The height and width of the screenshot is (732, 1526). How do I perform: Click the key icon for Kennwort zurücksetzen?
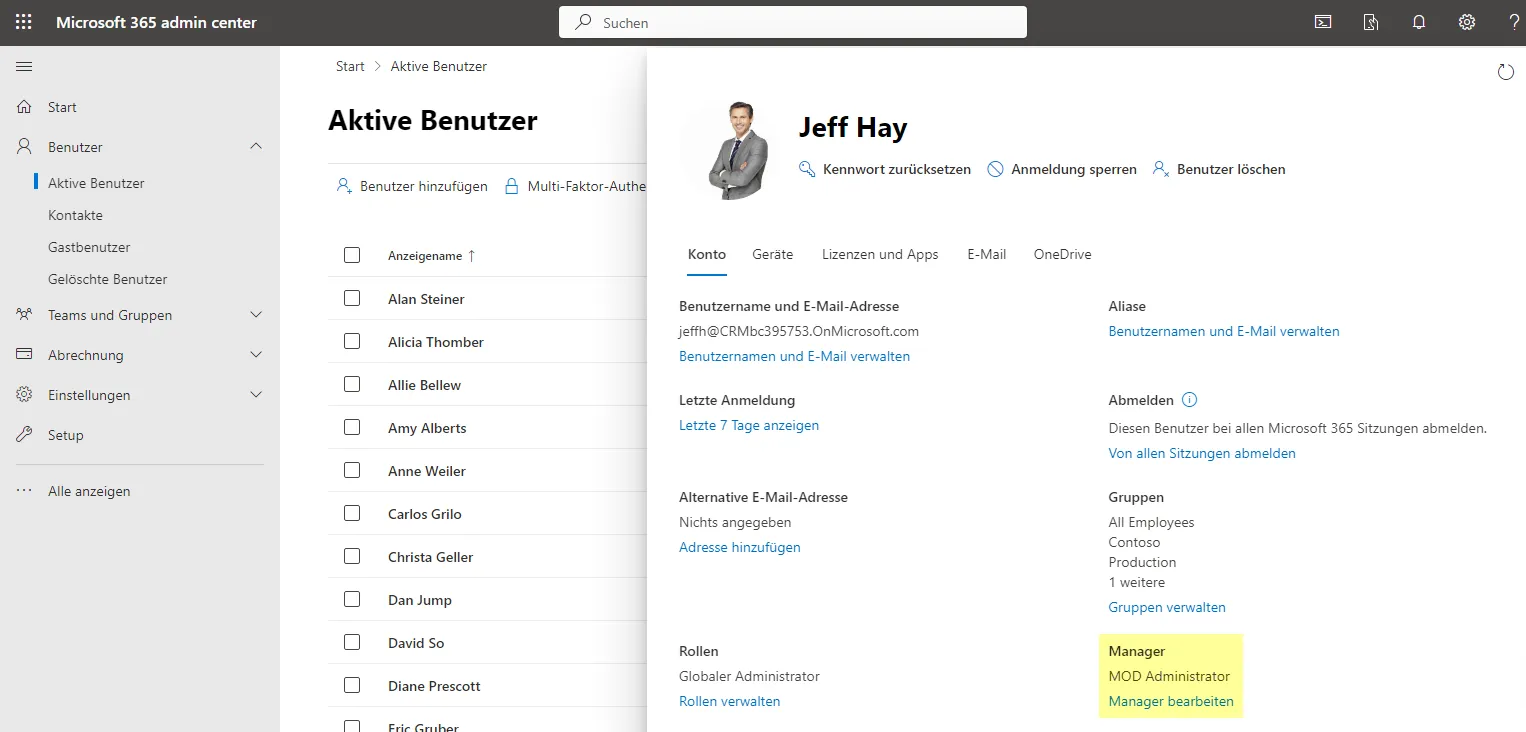(x=807, y=169)
